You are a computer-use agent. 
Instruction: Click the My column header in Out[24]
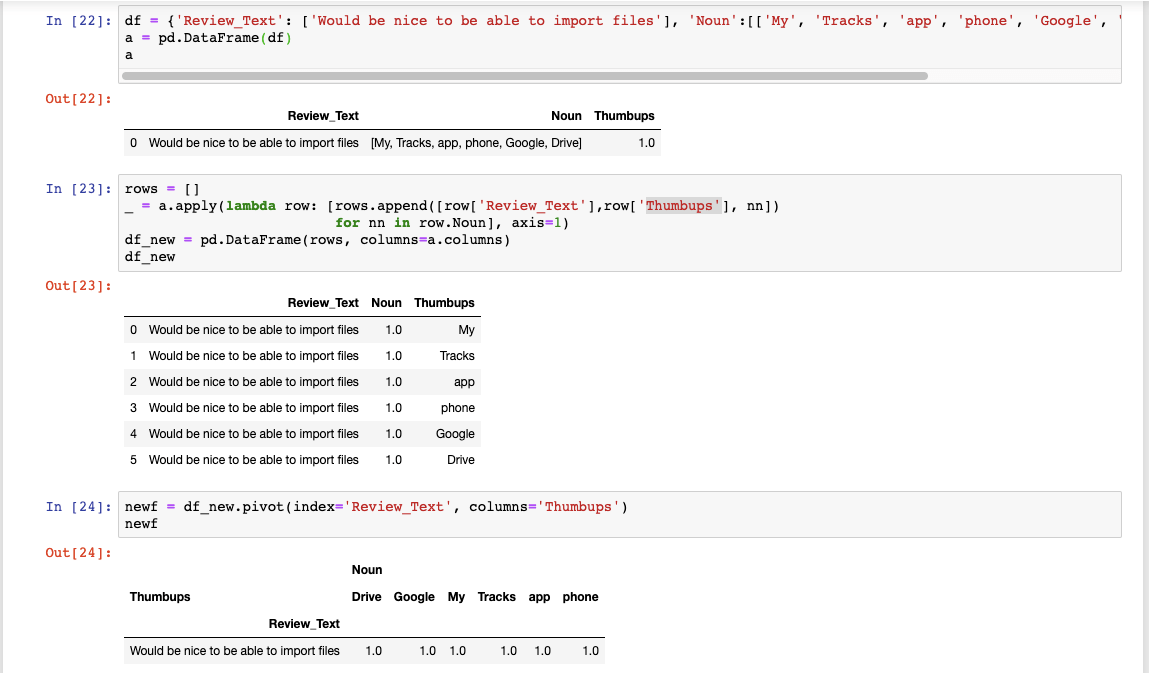pyautogui.click(x=457, y=597)
